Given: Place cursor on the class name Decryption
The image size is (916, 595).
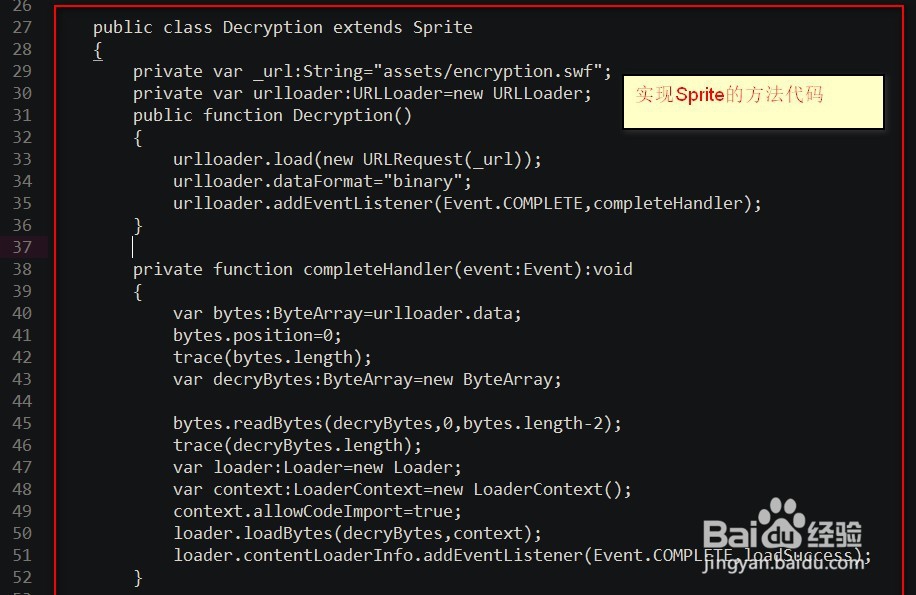Looking at the screenshot, I should [x=273, y=27].
